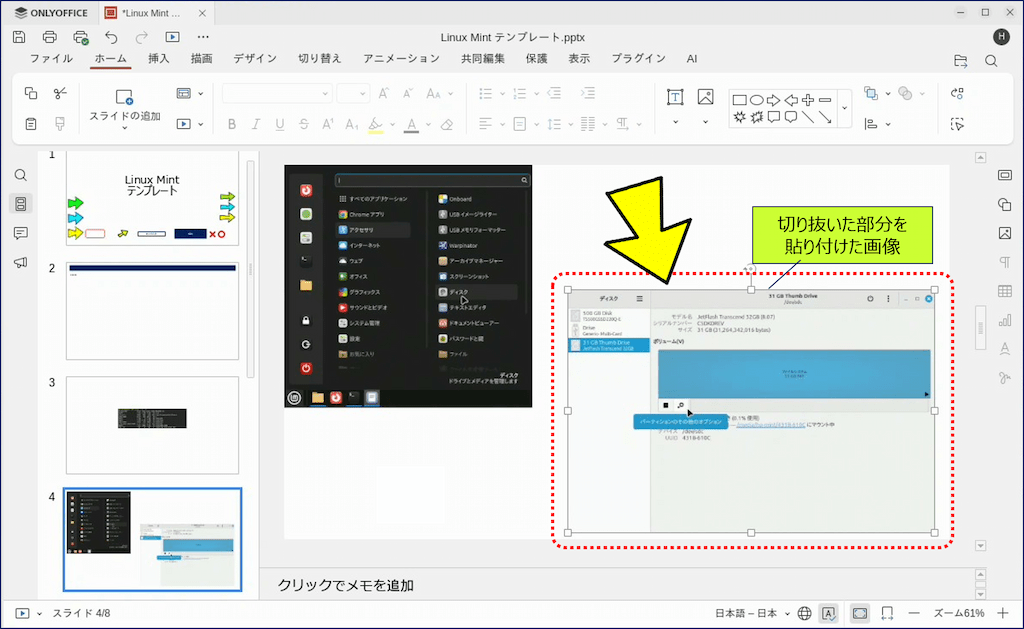Click the Undo arrow icon

click(111, 37)
